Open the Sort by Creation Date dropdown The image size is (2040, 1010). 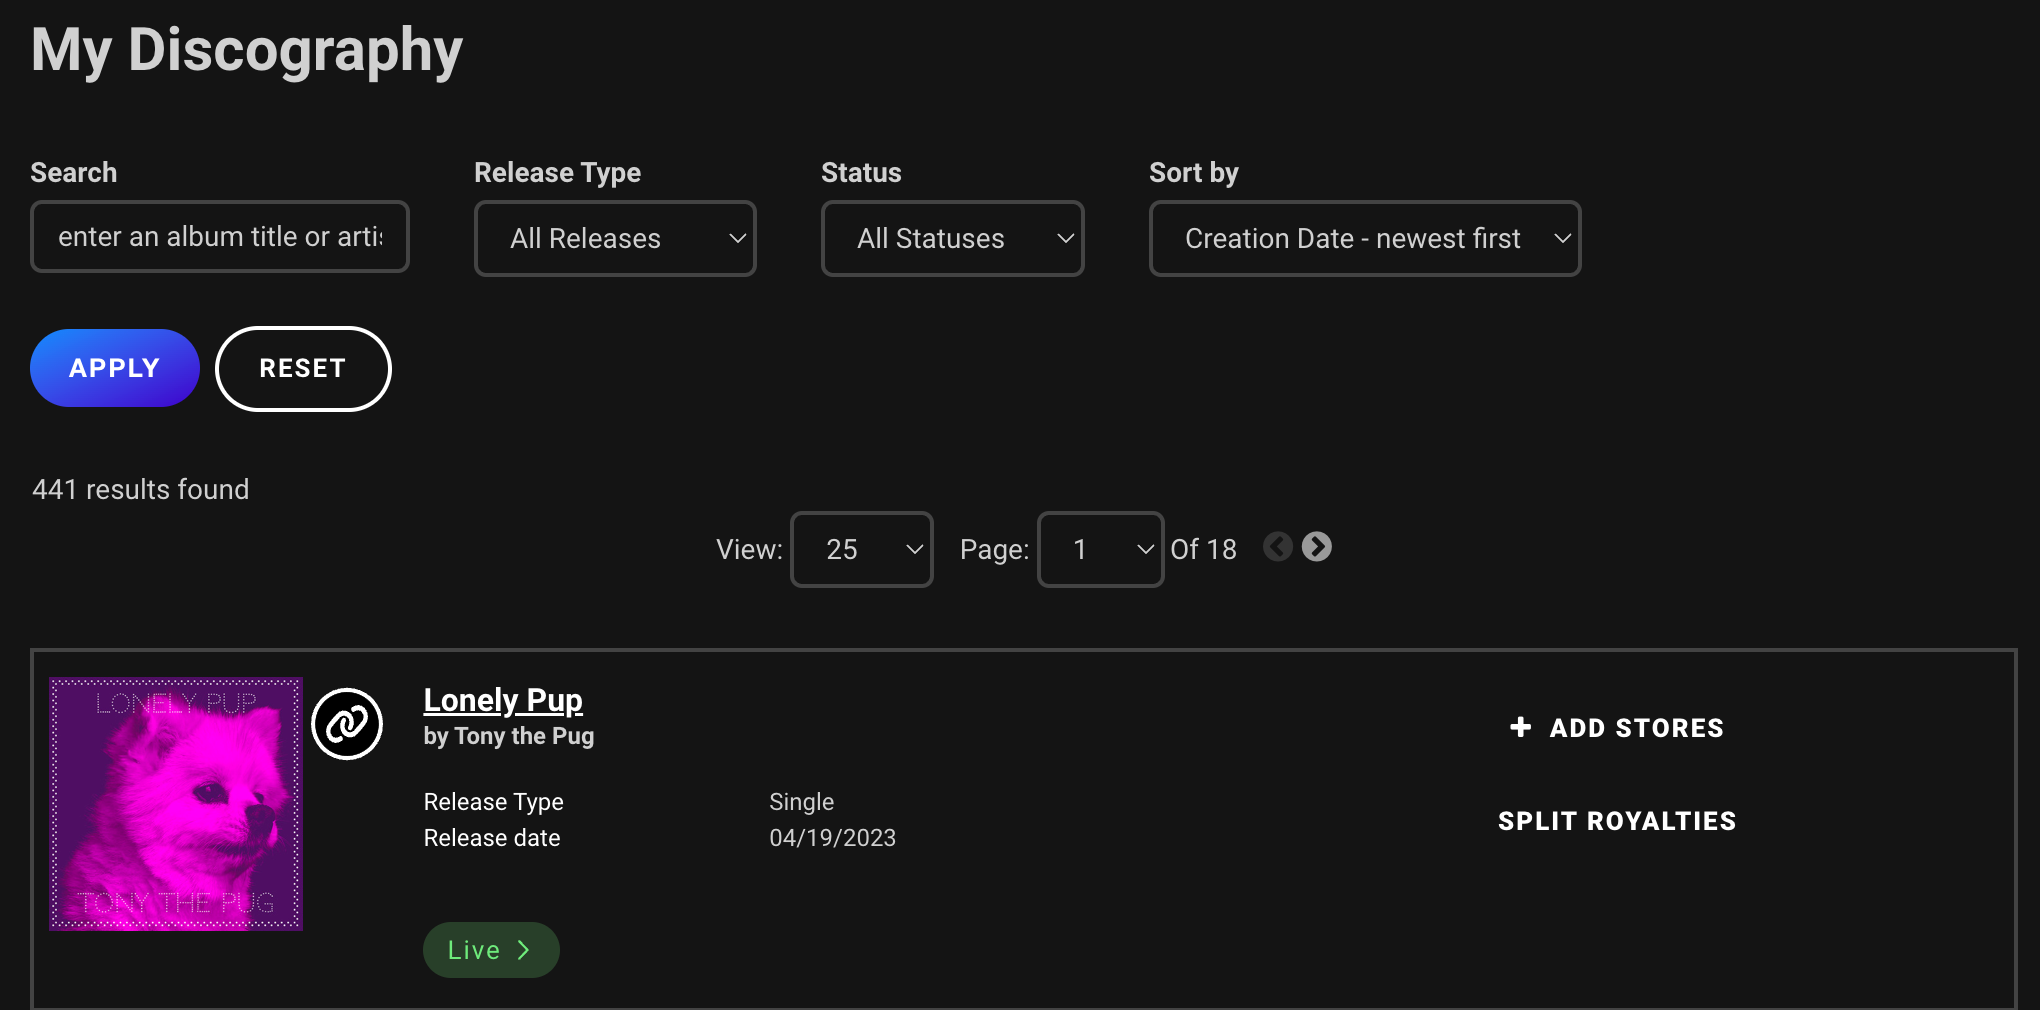1364,238
